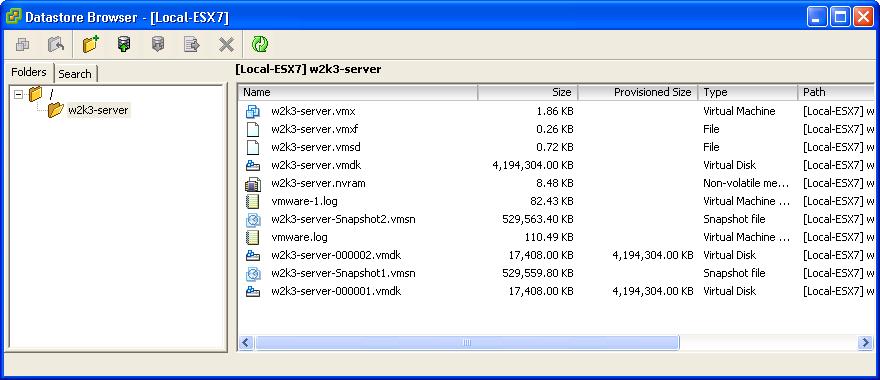Select the file named w2k3-server.vmdk
Screen dimensions: 880x380
point(316,165)
